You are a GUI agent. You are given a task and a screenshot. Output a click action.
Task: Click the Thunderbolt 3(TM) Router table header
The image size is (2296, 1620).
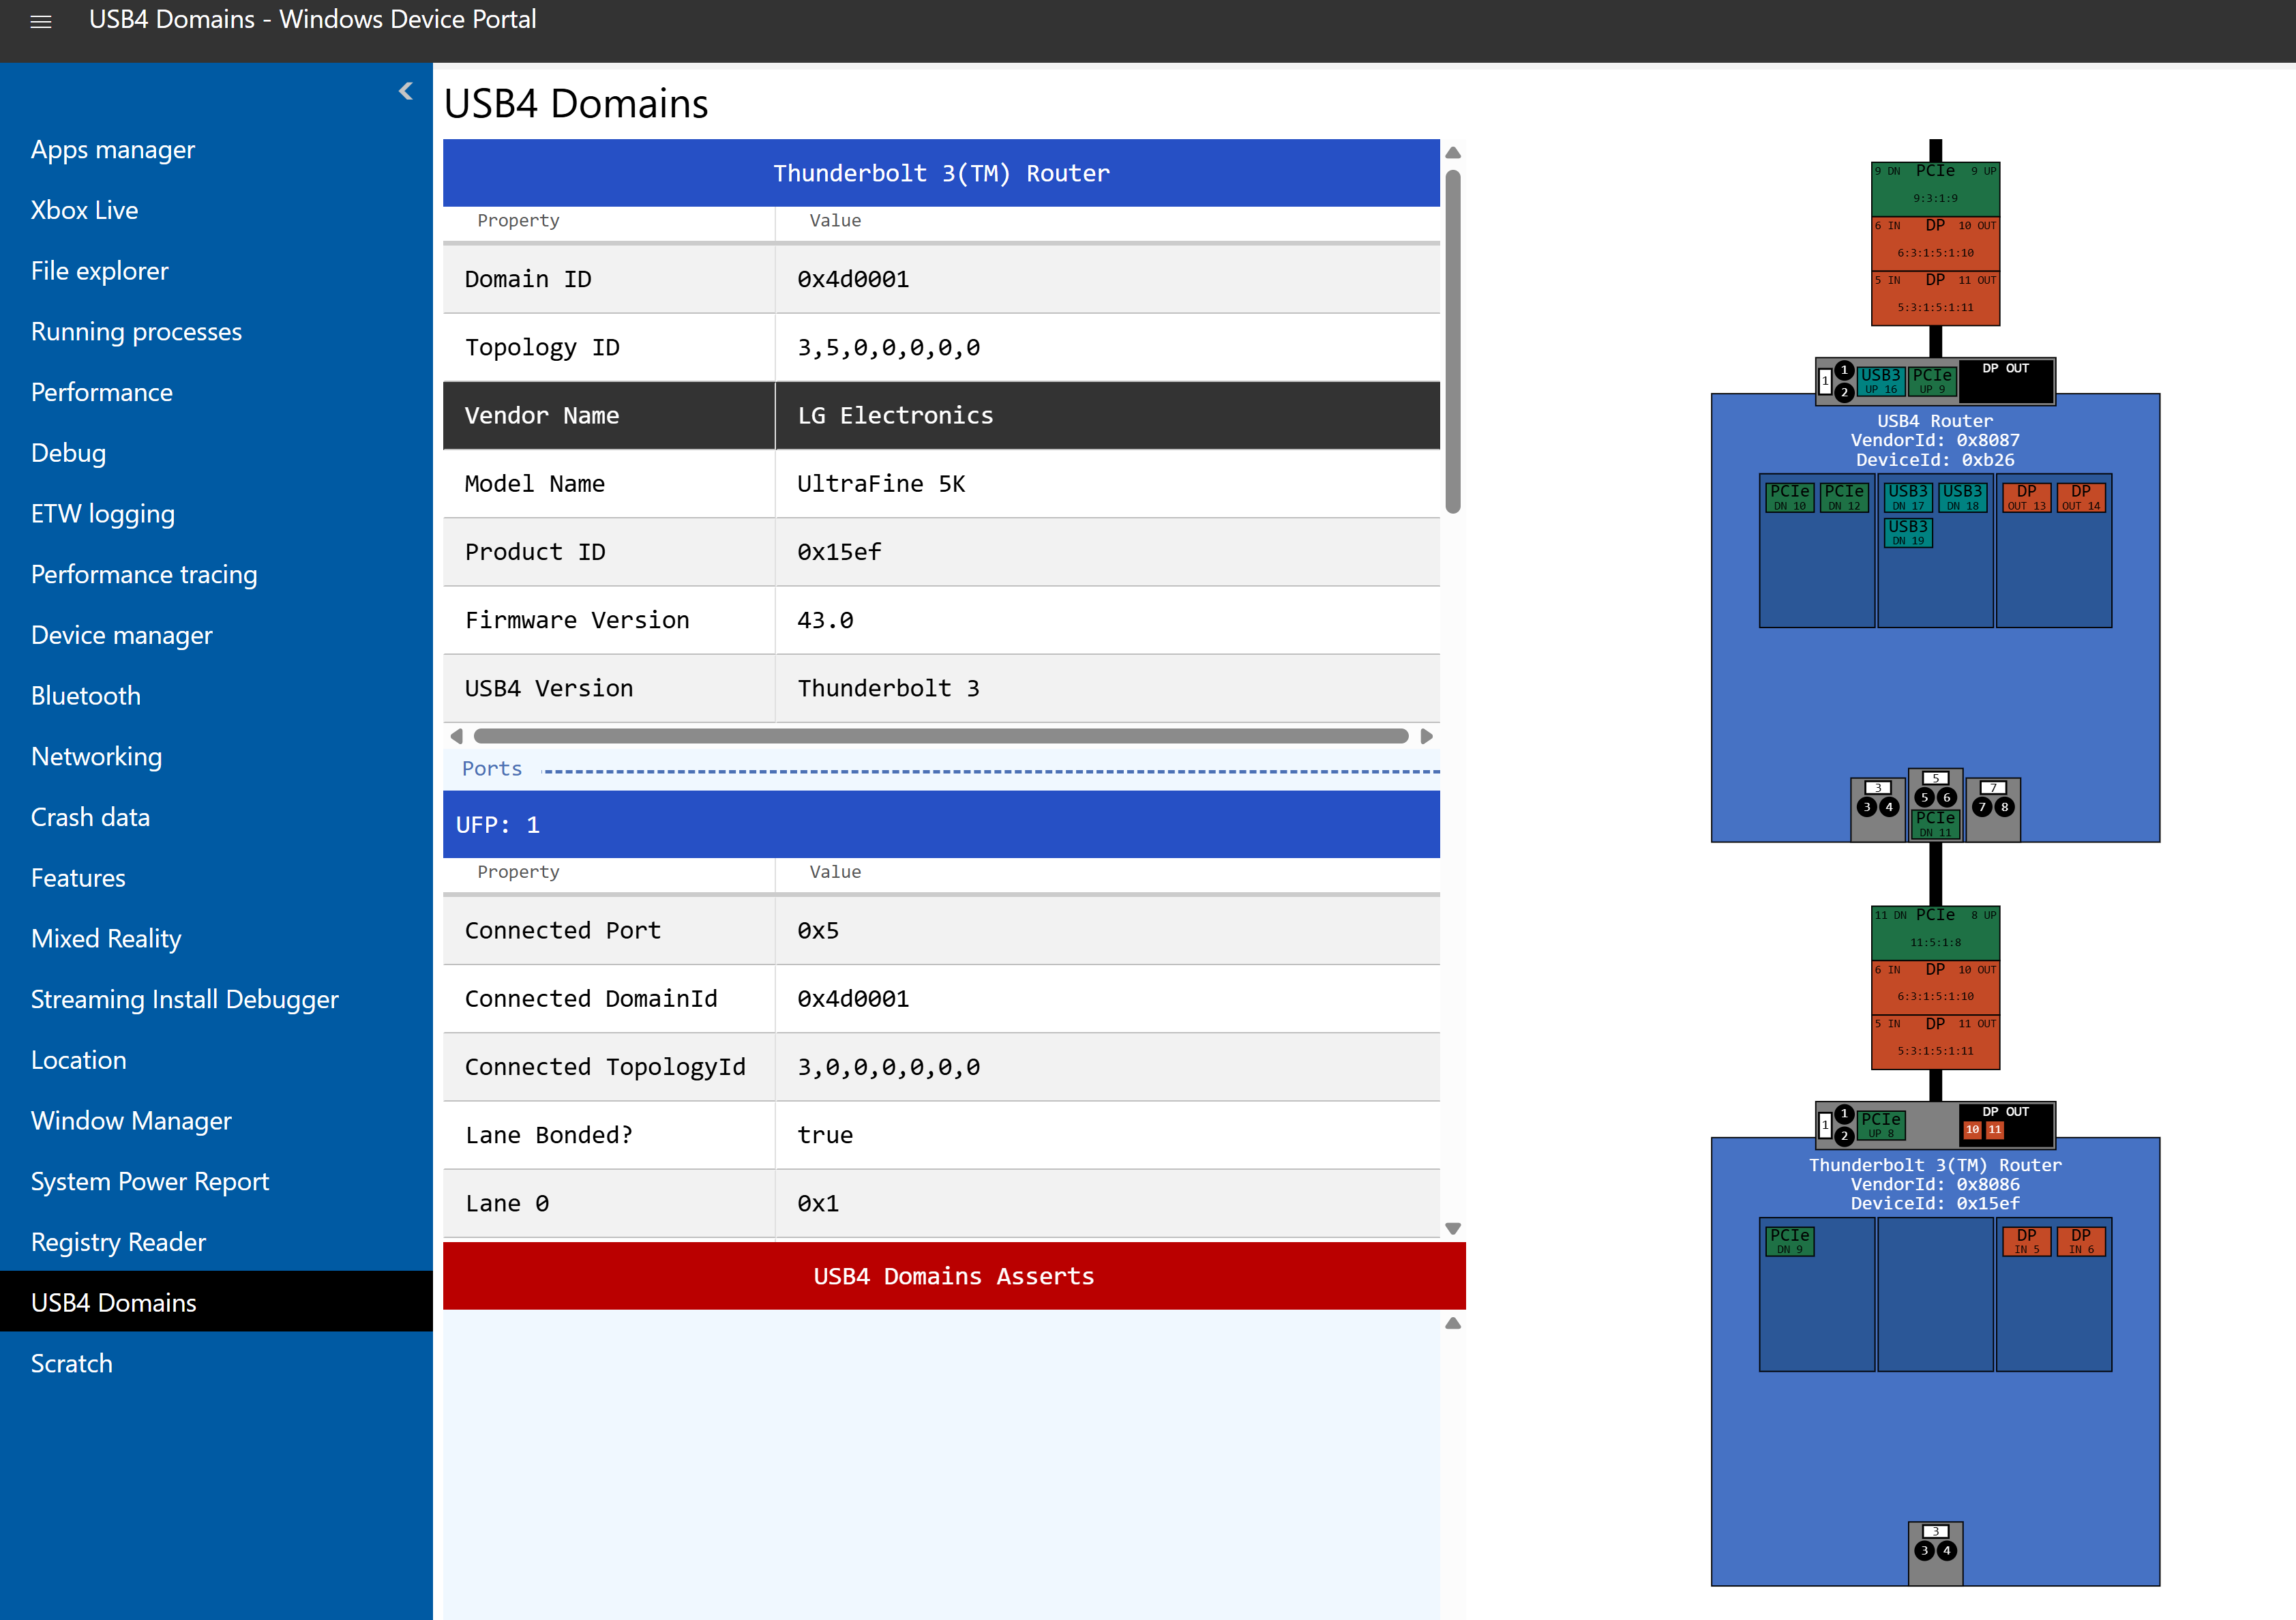pos(941,173)
